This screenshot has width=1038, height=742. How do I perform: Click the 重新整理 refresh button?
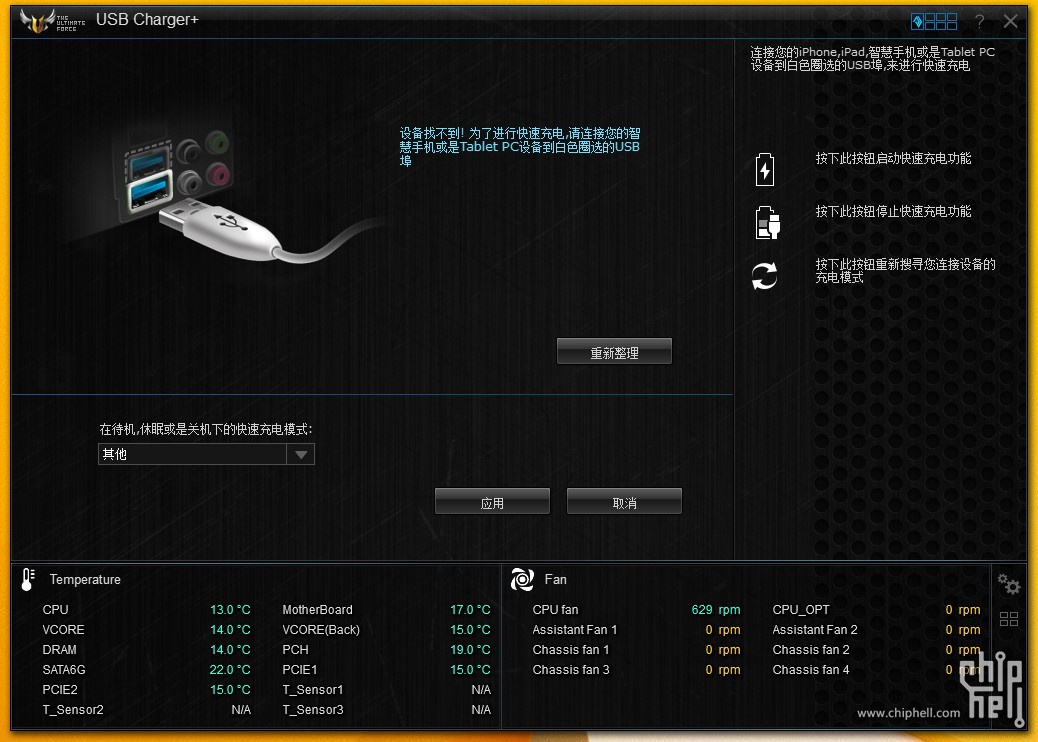pyautogui.click(x=614, y=351)
